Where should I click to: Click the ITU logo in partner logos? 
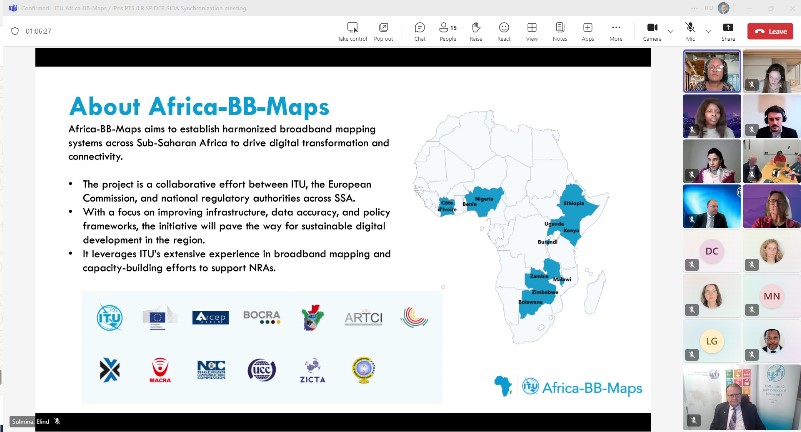click(110, 317)
